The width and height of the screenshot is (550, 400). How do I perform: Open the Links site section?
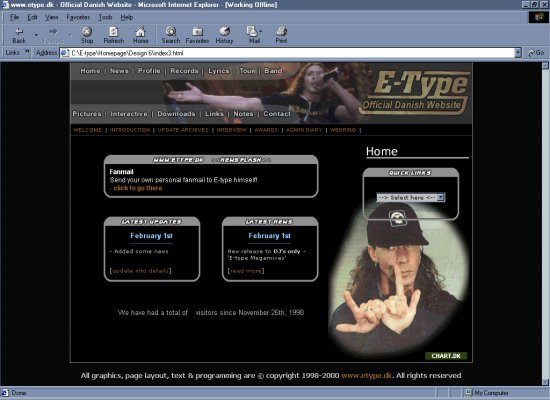coord(214,114)
